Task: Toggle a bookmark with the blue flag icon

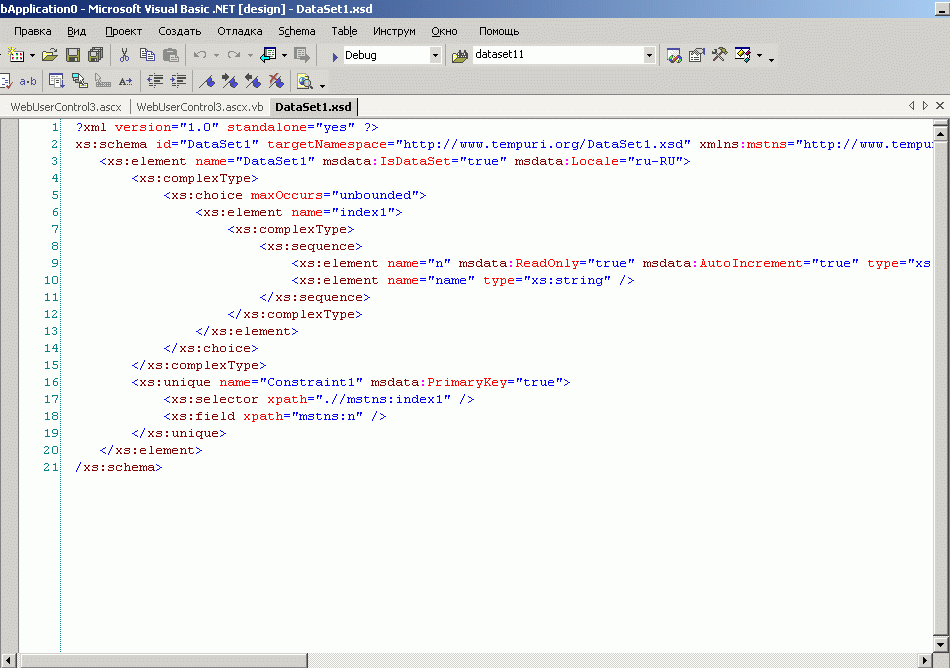Action: [x=207, y=81]
